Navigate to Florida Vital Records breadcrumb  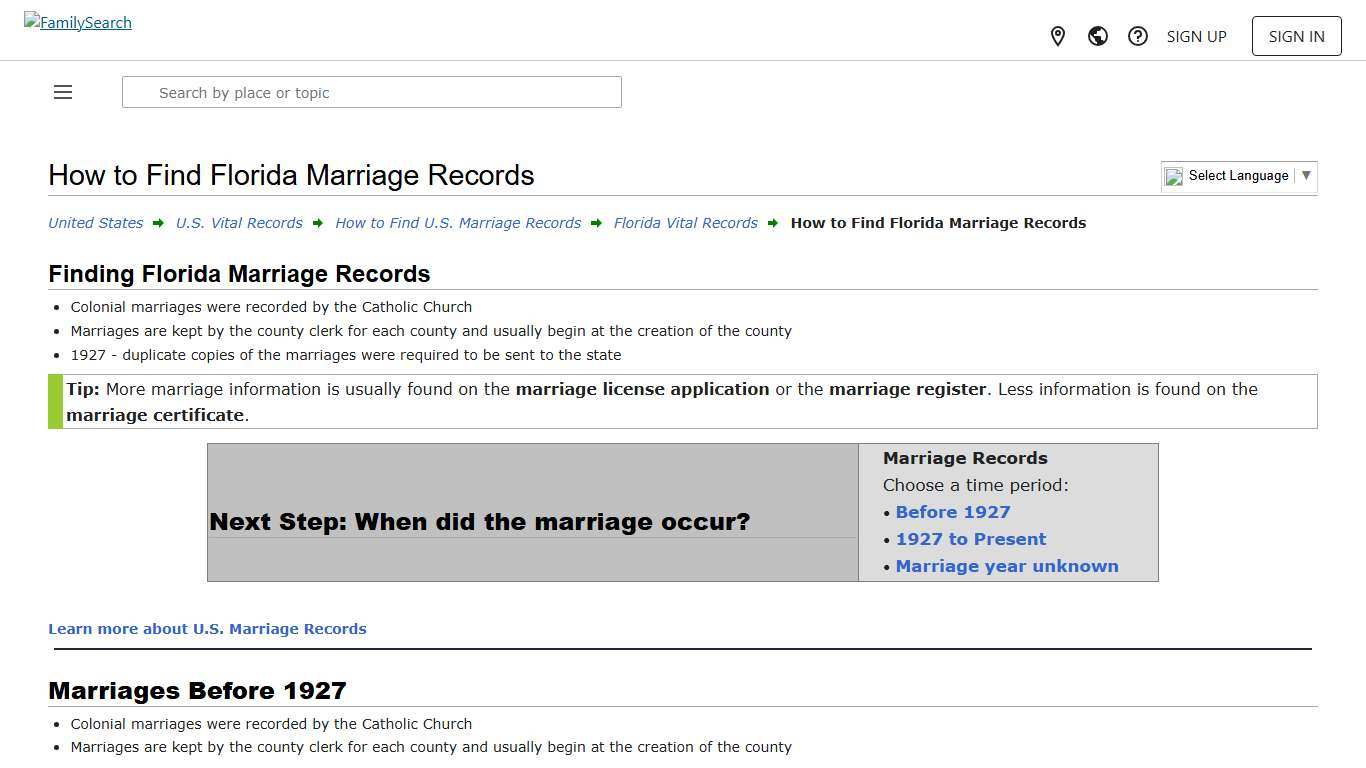pos(685,223)
